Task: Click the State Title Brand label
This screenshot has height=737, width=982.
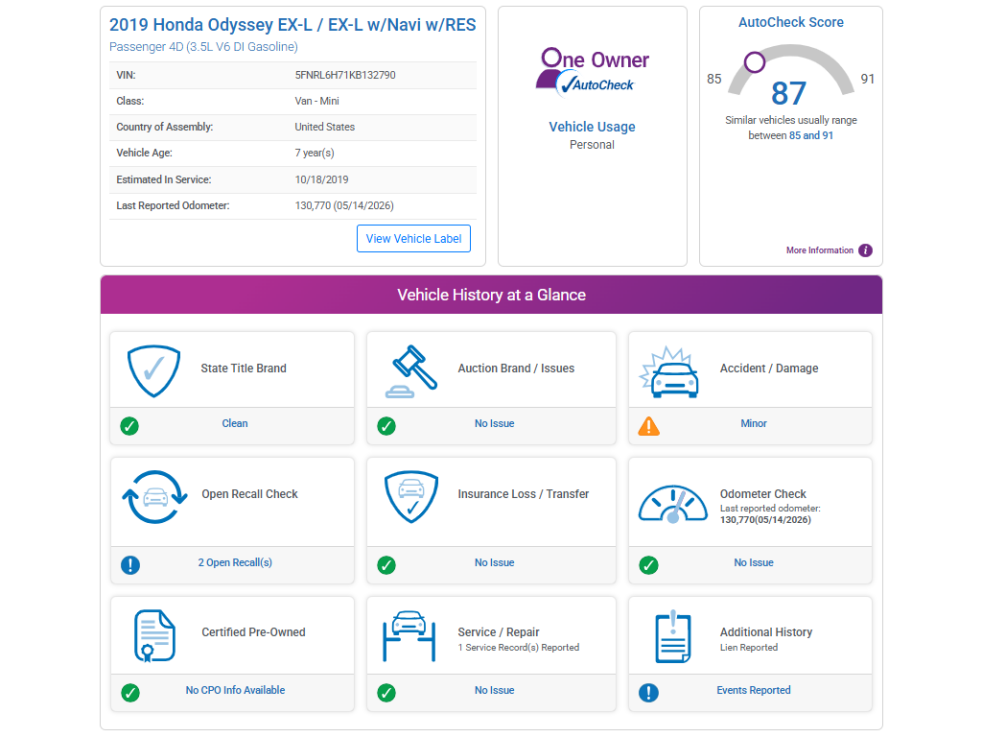Action: pos(244,368)
